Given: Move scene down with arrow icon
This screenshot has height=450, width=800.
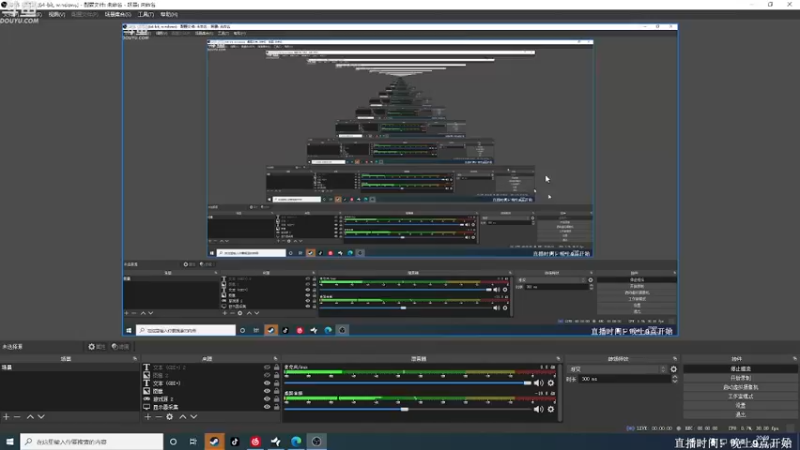Looking at the screenshot, I should (41, 417).
